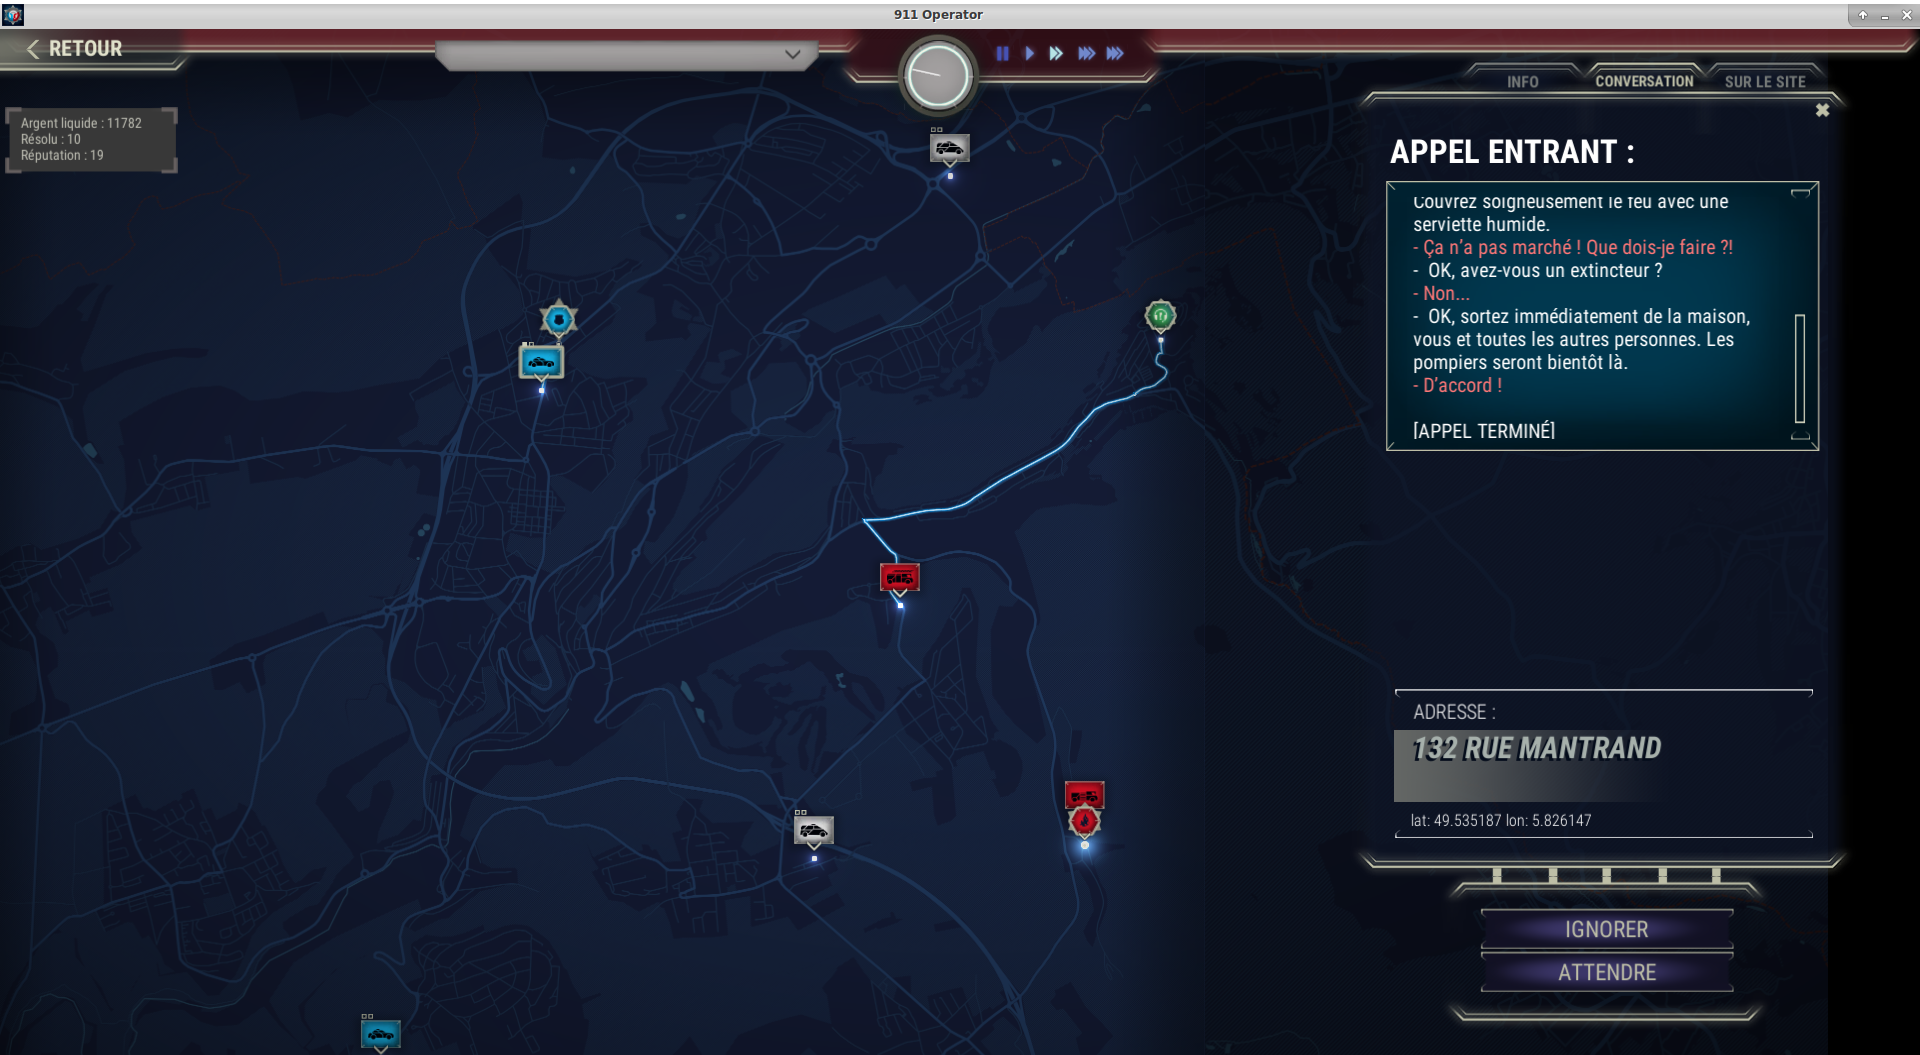
Task: Click the blue police station badge icon
Action: pos(558,320)
